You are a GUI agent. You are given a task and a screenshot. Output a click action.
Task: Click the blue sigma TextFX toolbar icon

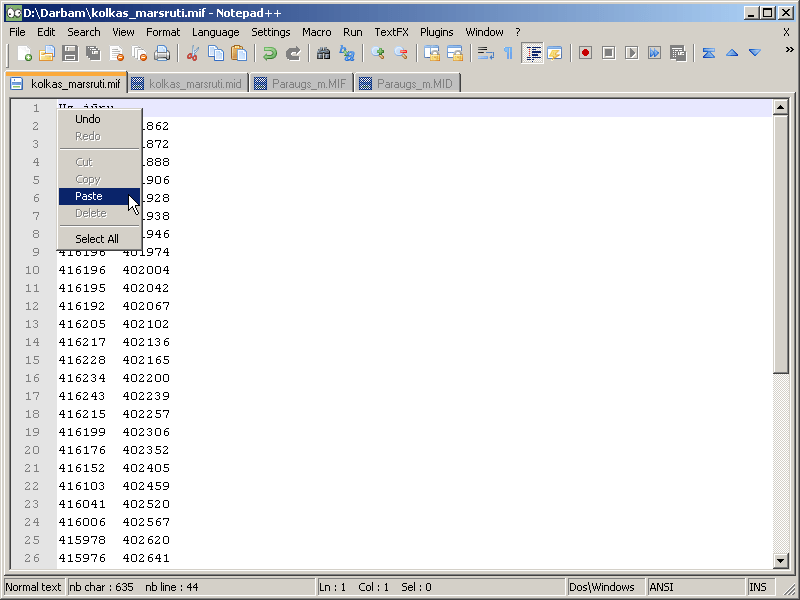click(709, 53)
